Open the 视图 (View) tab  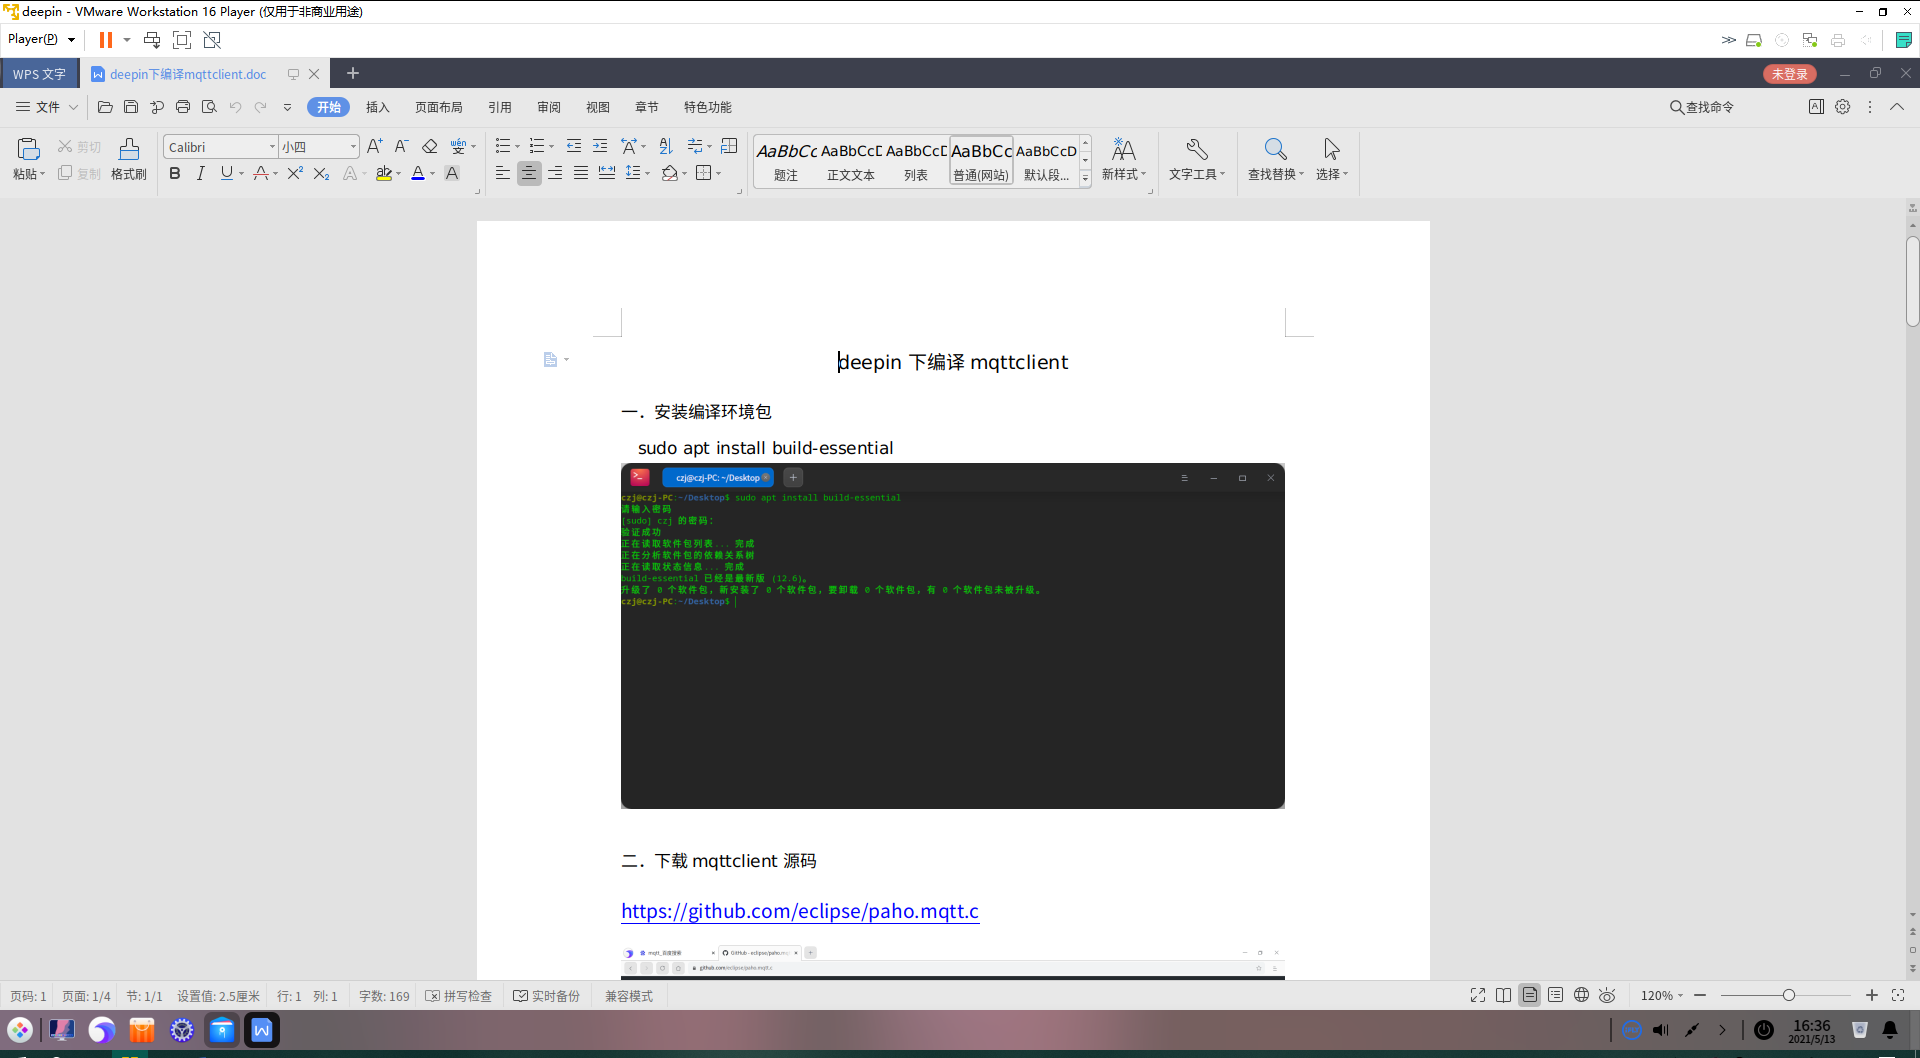[x=598, y=107]
